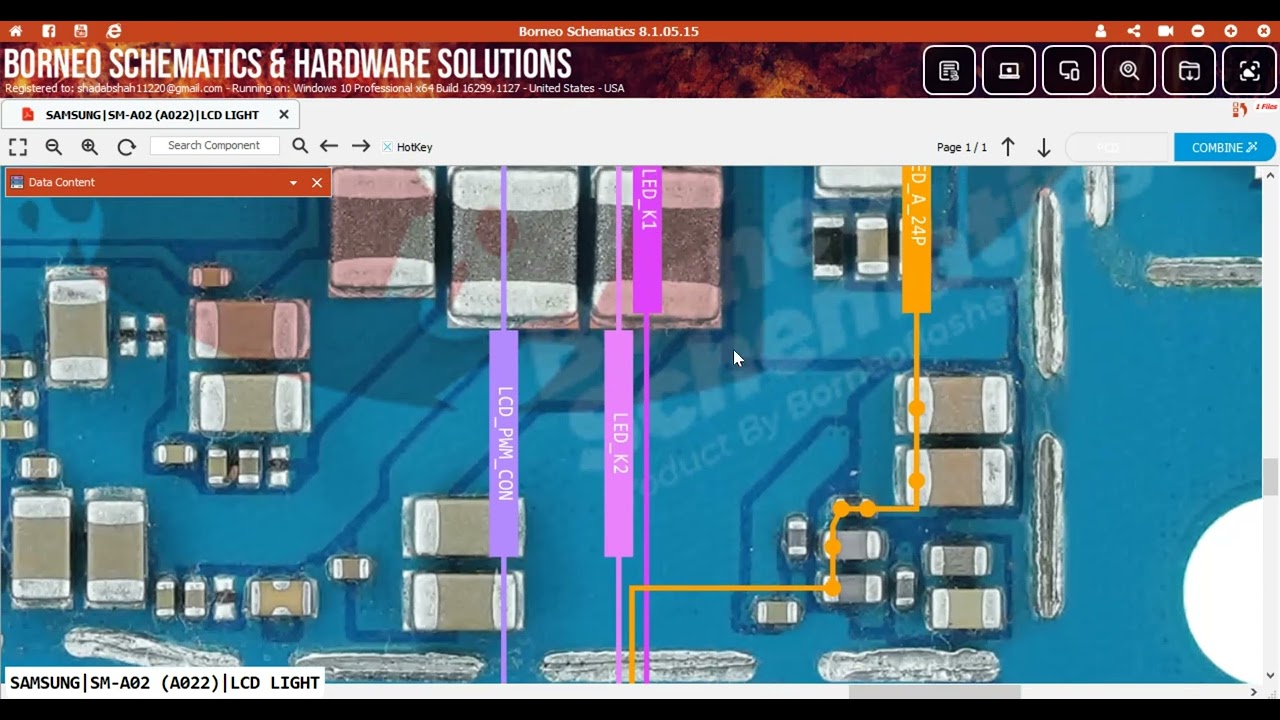Screen dimensions: 1280x720
Task: Open the Facebook page icon
Action: [48, 31]
